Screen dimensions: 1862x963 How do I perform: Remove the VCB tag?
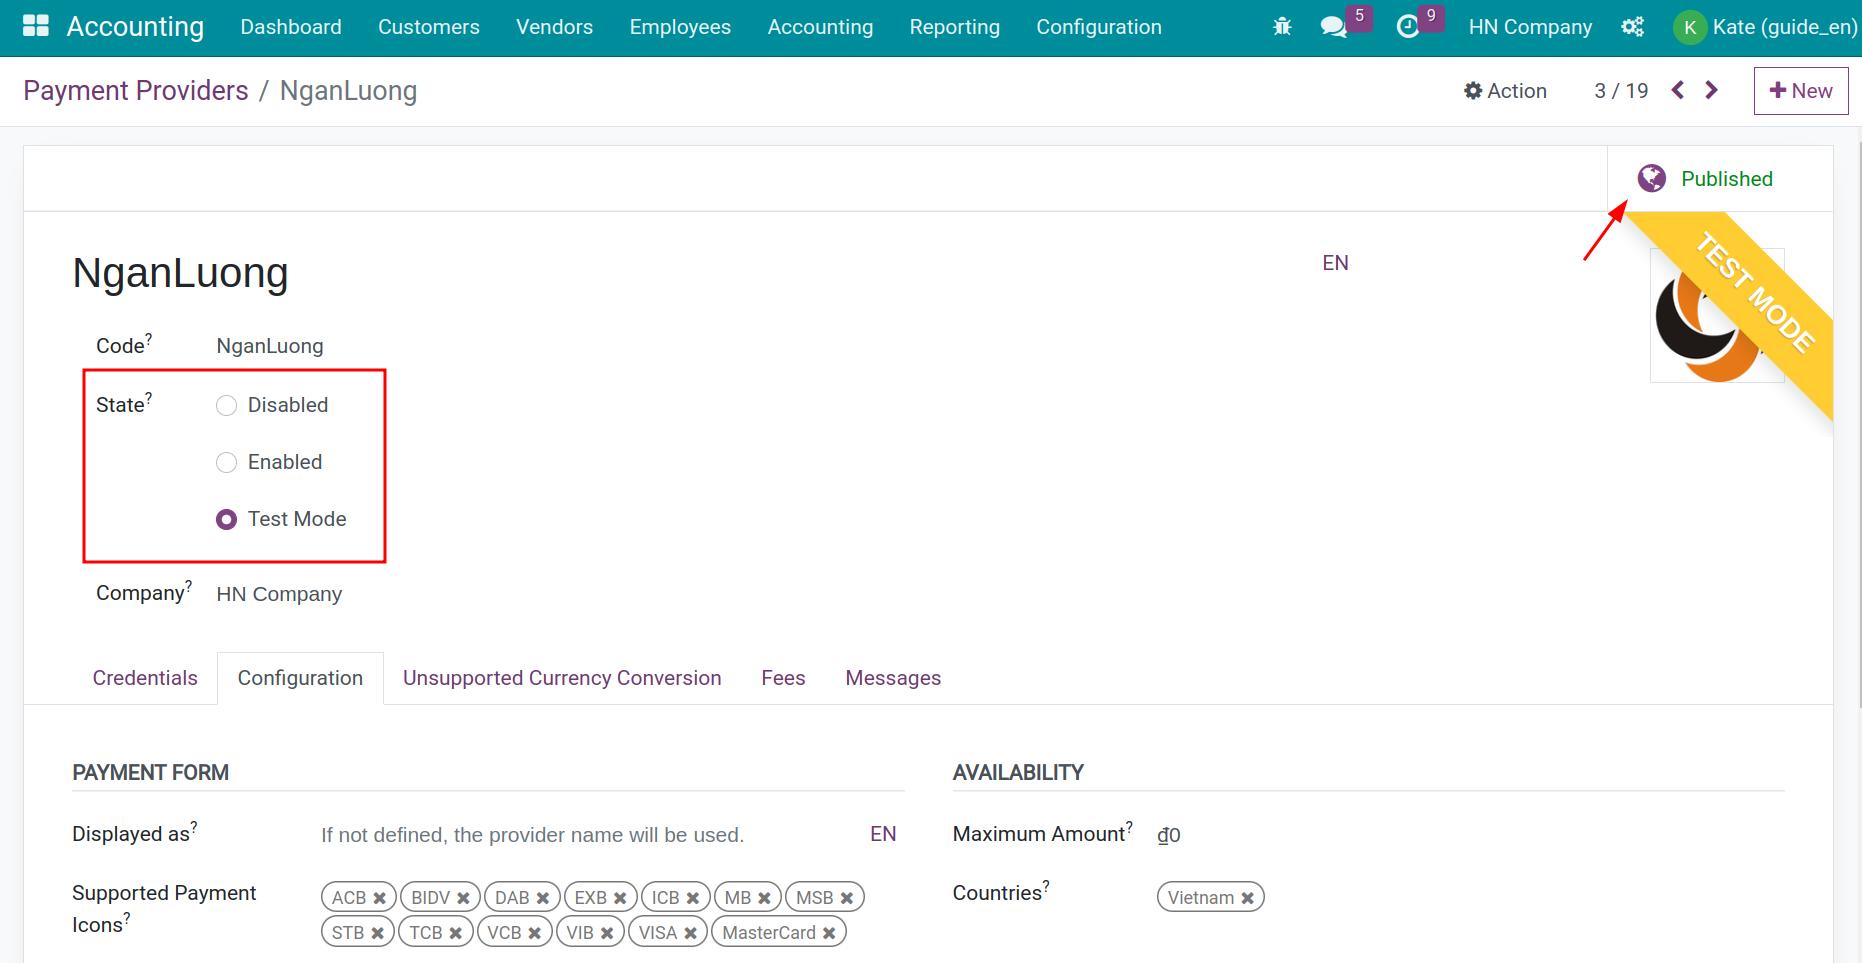tap(535, 933)
